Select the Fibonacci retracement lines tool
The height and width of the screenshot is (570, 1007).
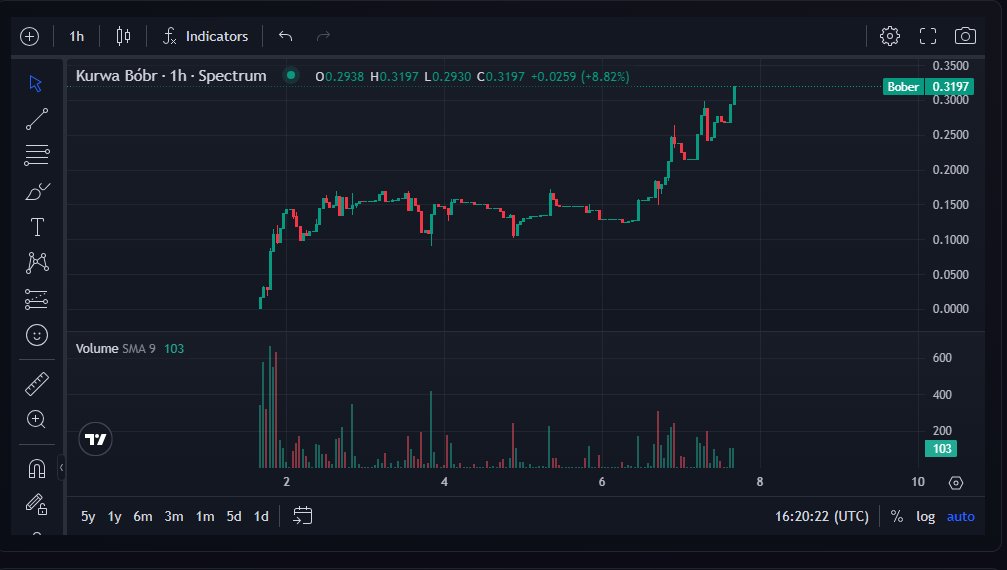point(37,155)
